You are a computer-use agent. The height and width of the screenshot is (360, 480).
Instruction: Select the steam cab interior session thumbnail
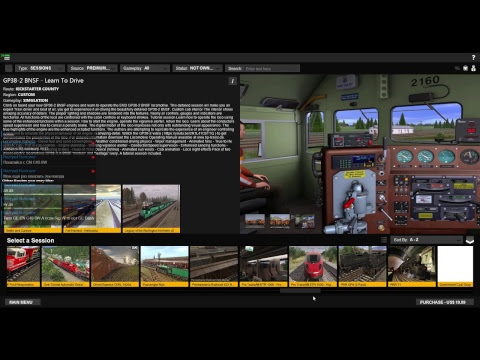(412, 266)
